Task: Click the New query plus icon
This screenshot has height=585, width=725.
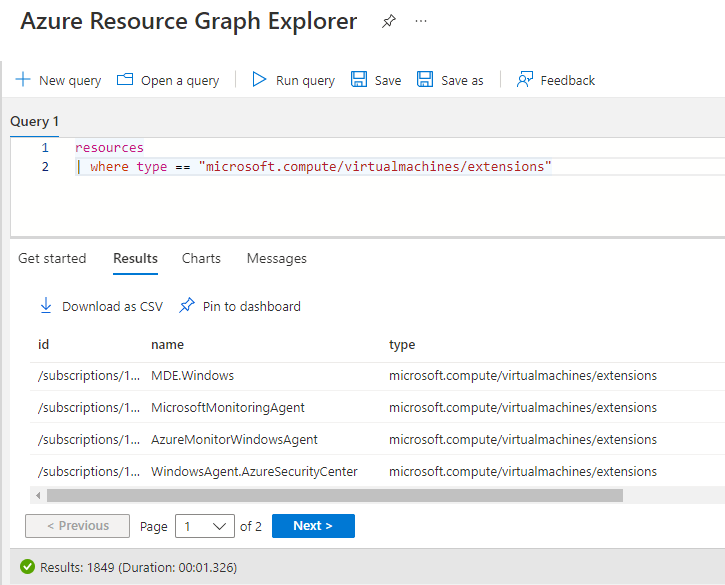Action: pyautogui.click(x=23, y=80)
